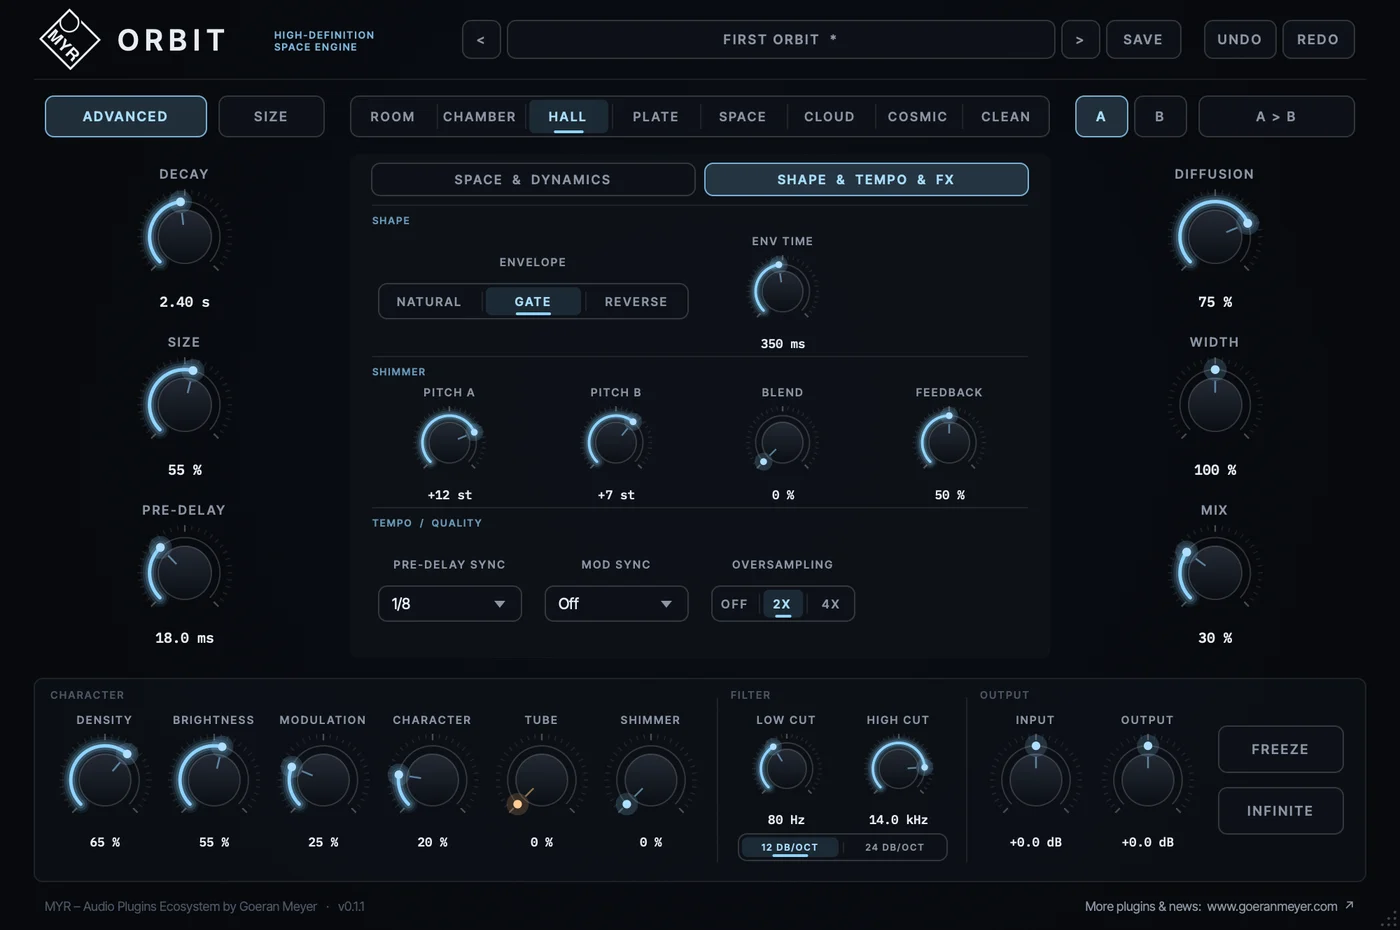
Task: Set oversampling to 2X
Action: coord(782,604)
